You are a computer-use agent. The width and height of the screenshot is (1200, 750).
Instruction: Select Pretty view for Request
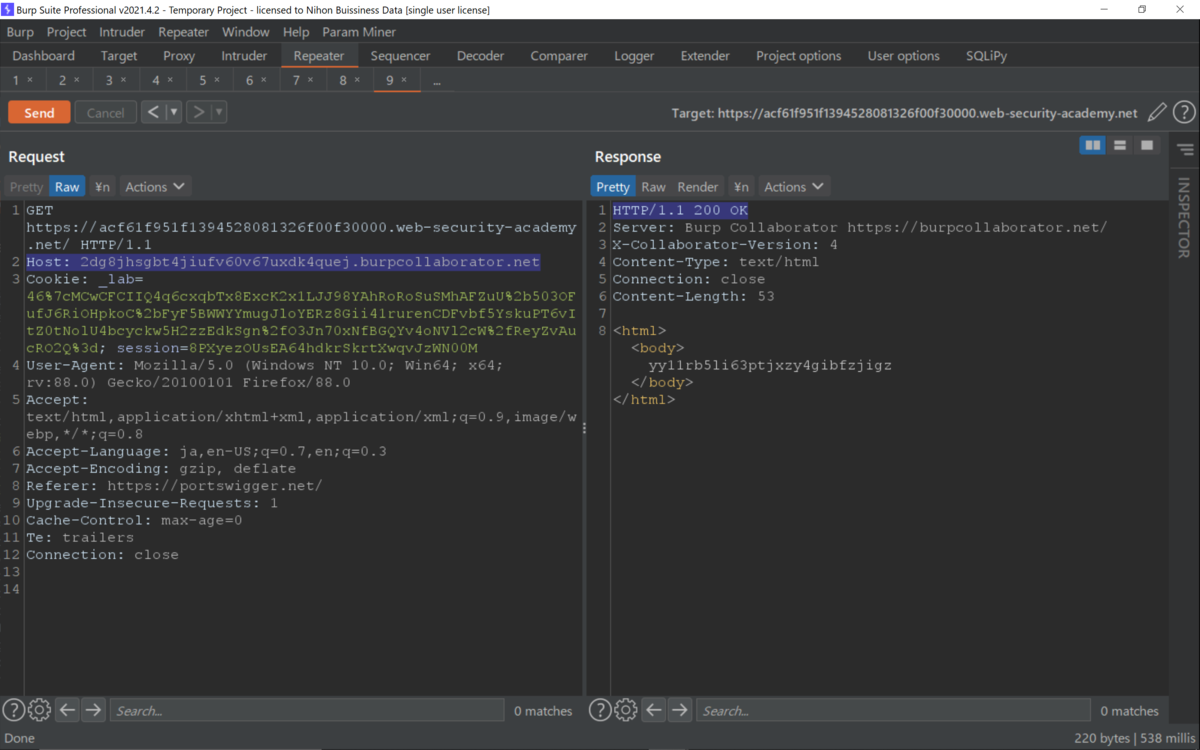tap(27, 187)
